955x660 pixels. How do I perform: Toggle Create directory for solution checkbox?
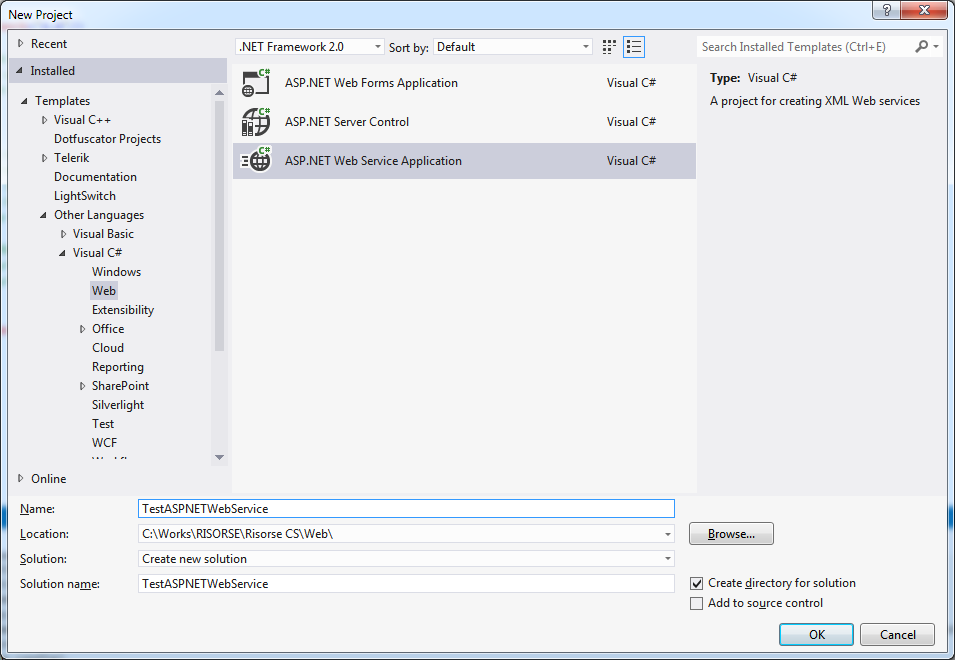[697, 583]
